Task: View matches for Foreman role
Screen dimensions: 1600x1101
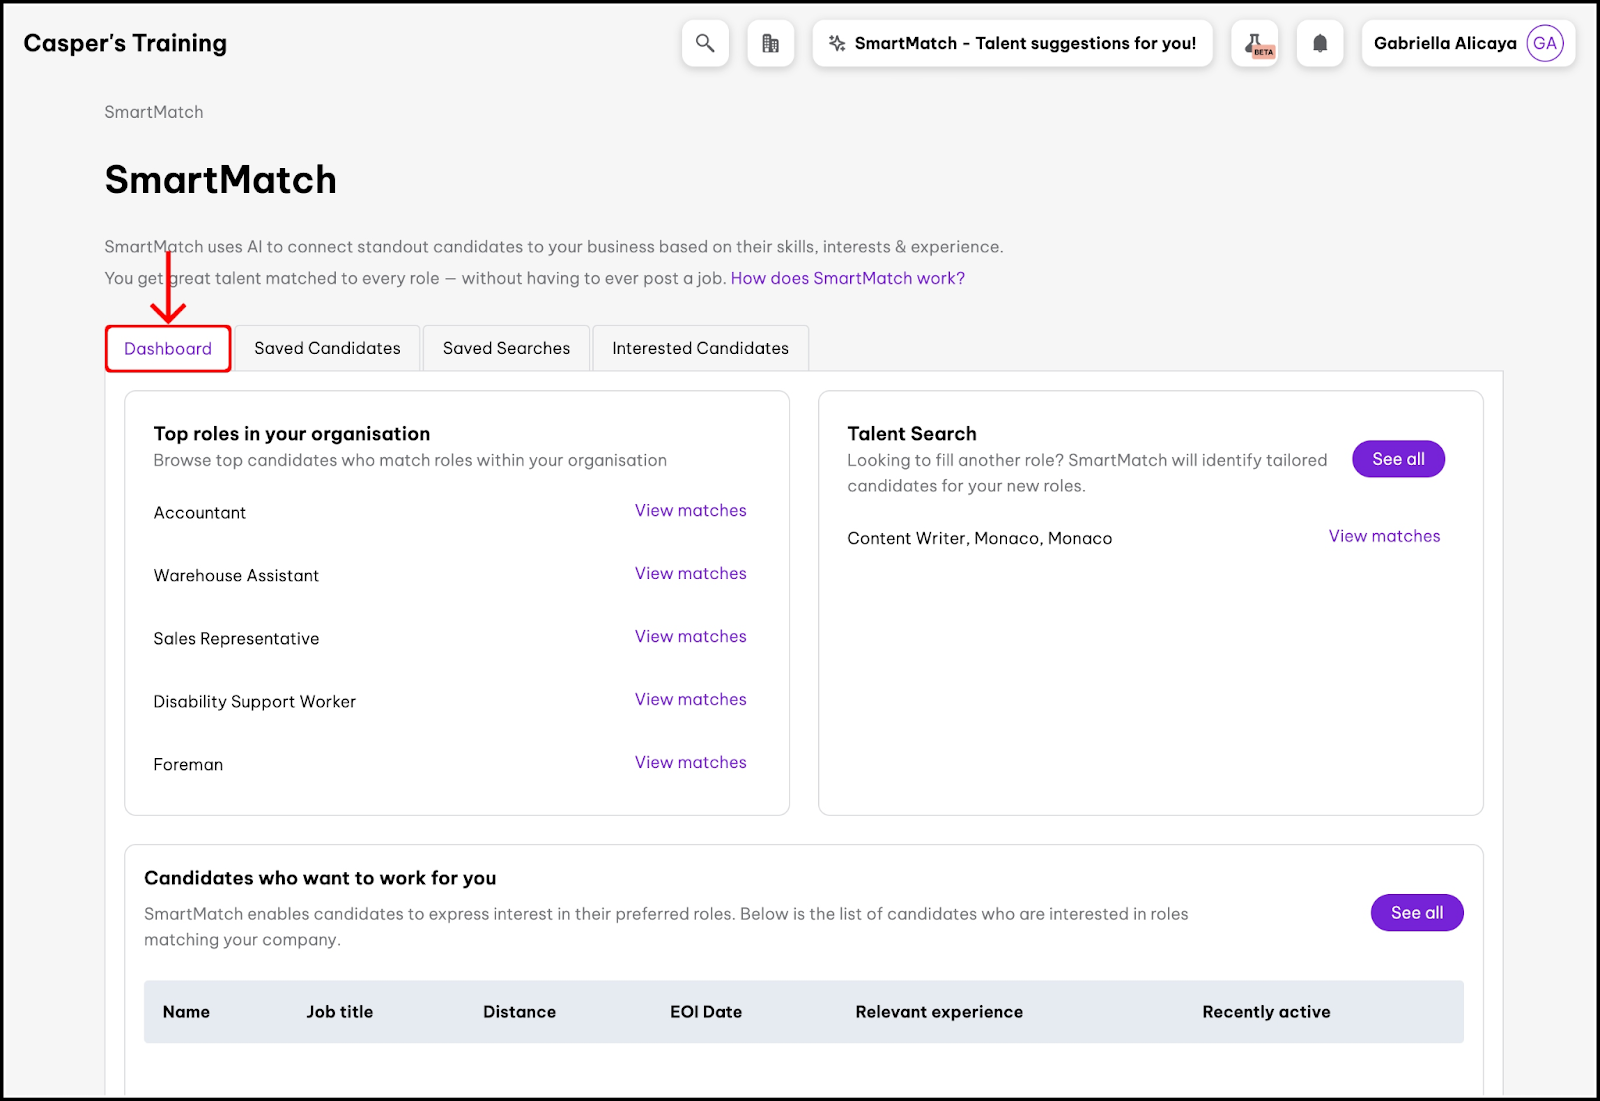Action: pos(690,762)
